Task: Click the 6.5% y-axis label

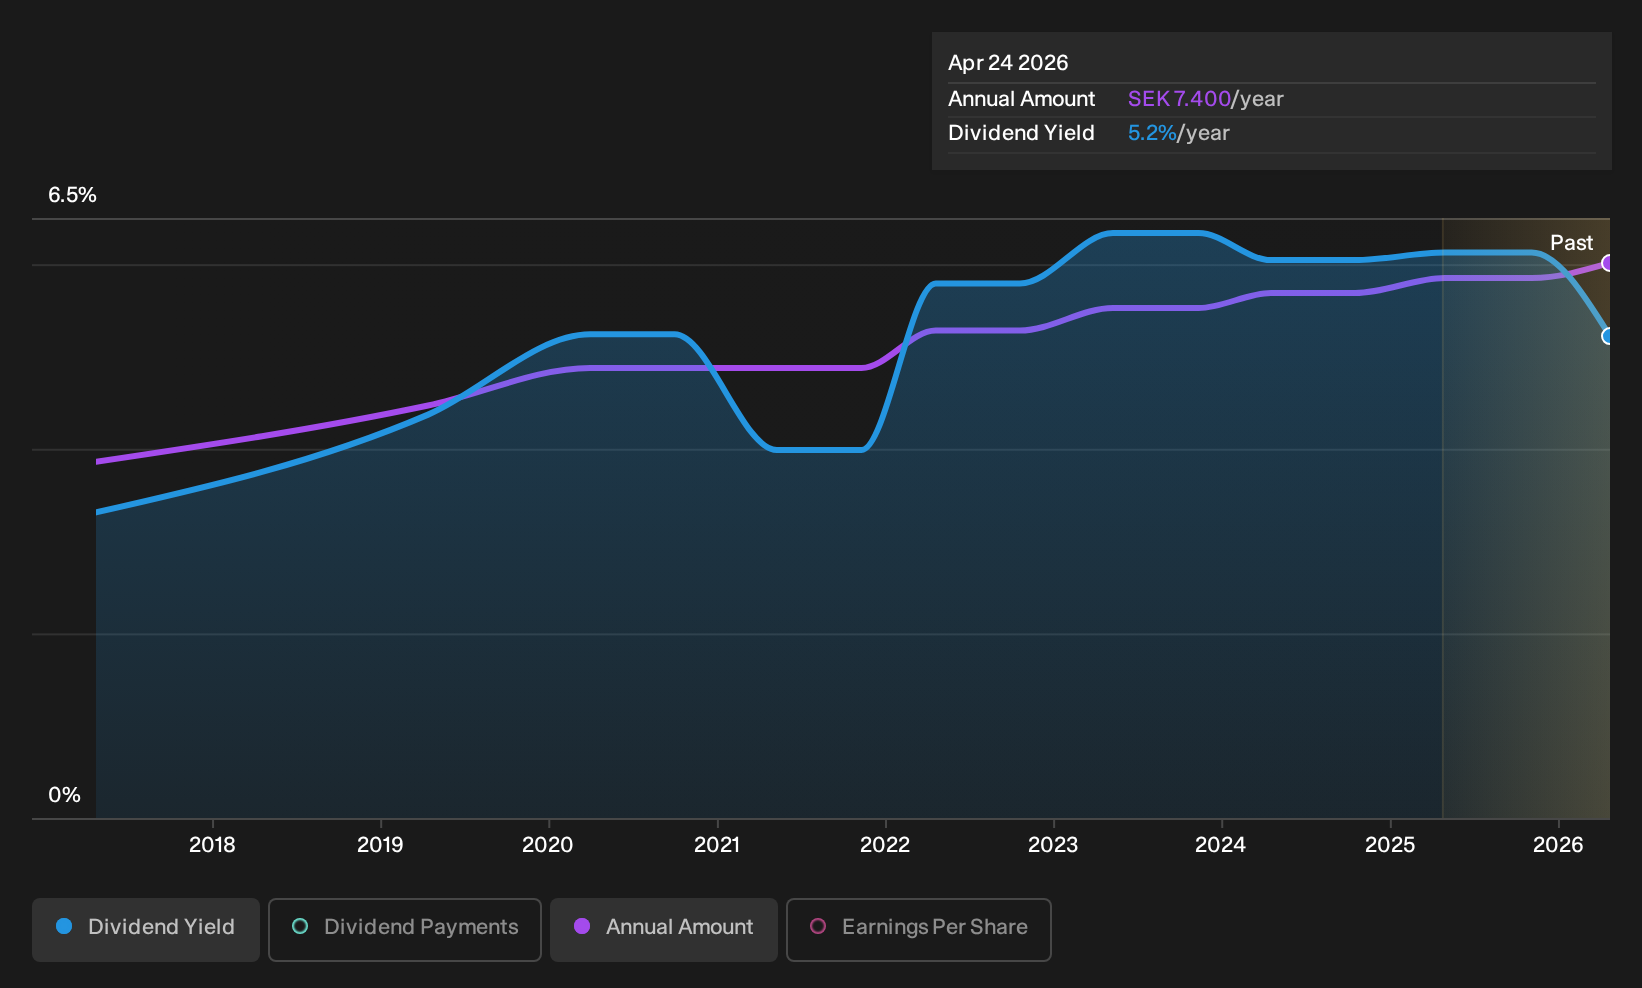Action: click(x=72, y=195)
